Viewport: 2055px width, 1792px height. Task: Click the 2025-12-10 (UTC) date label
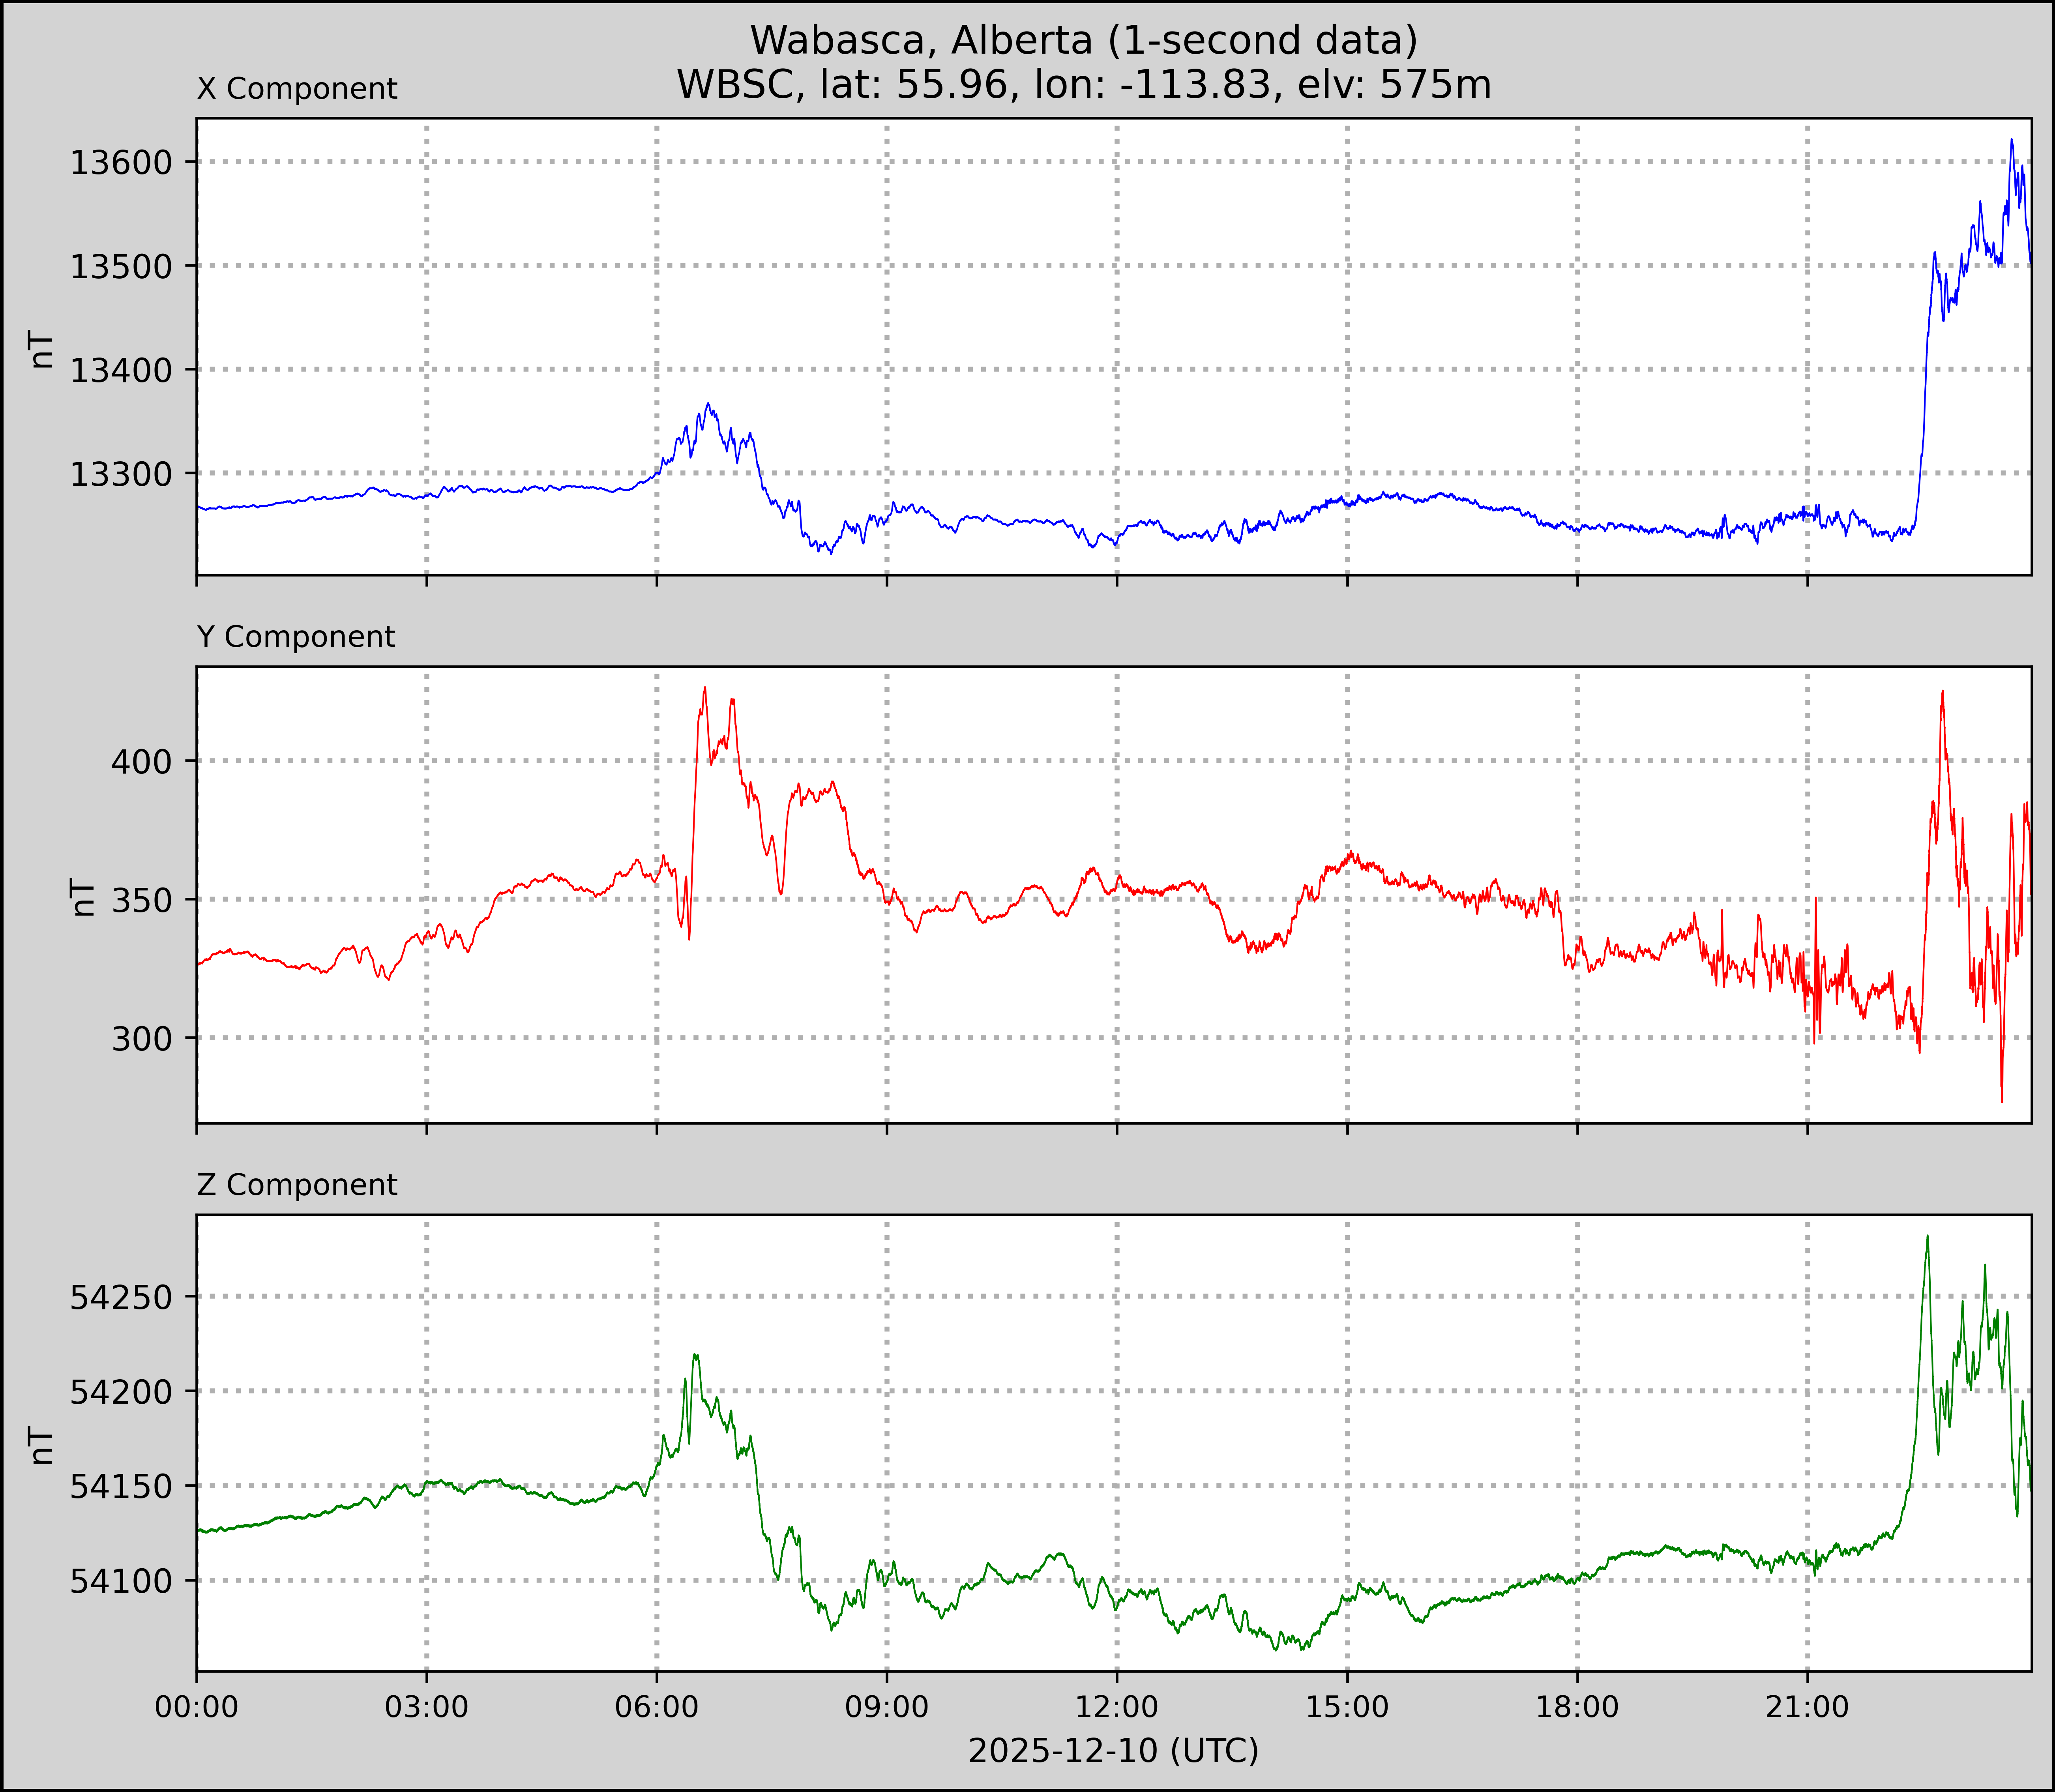coord(1113,1751)
